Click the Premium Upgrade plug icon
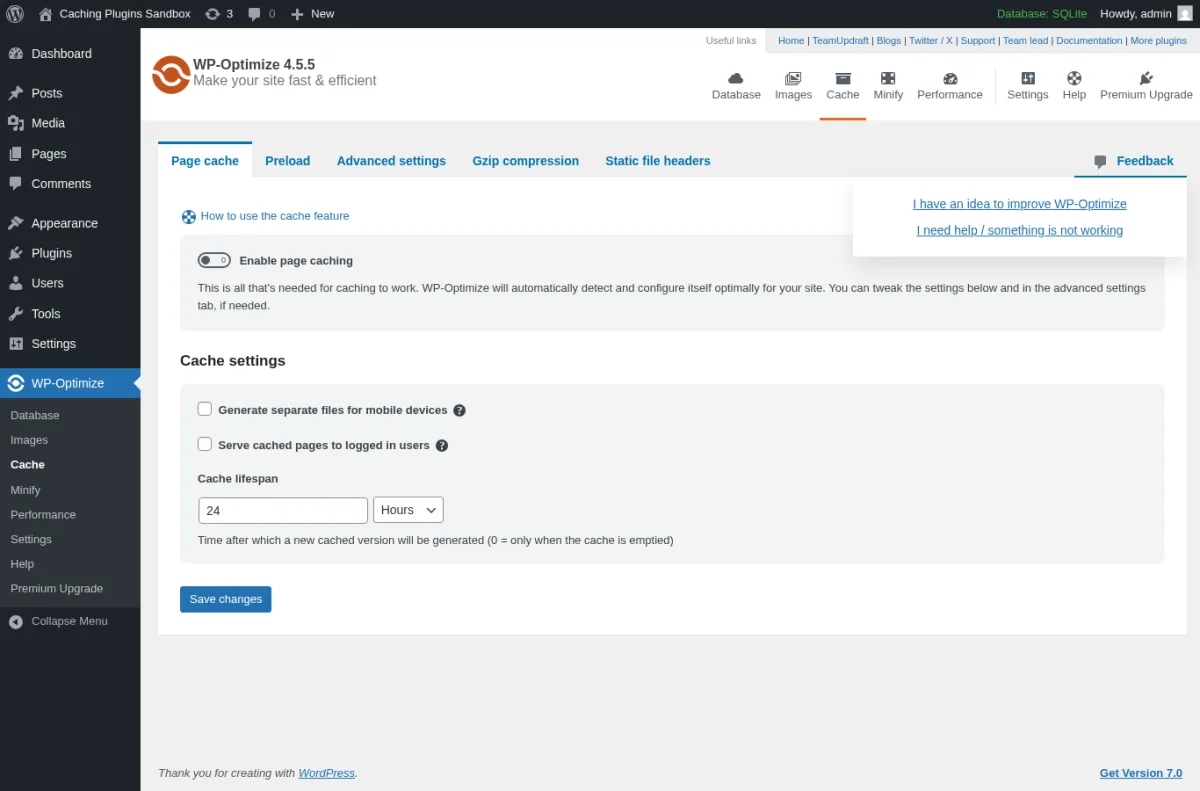1200x791 pixels. tap(1146, 78)
